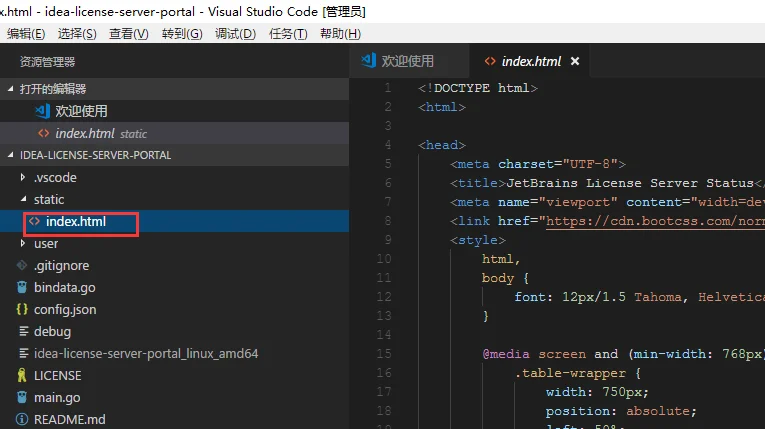Close the index.html editor tab
765x429 pixels.
pyautogui.click(x=575, y=61)
